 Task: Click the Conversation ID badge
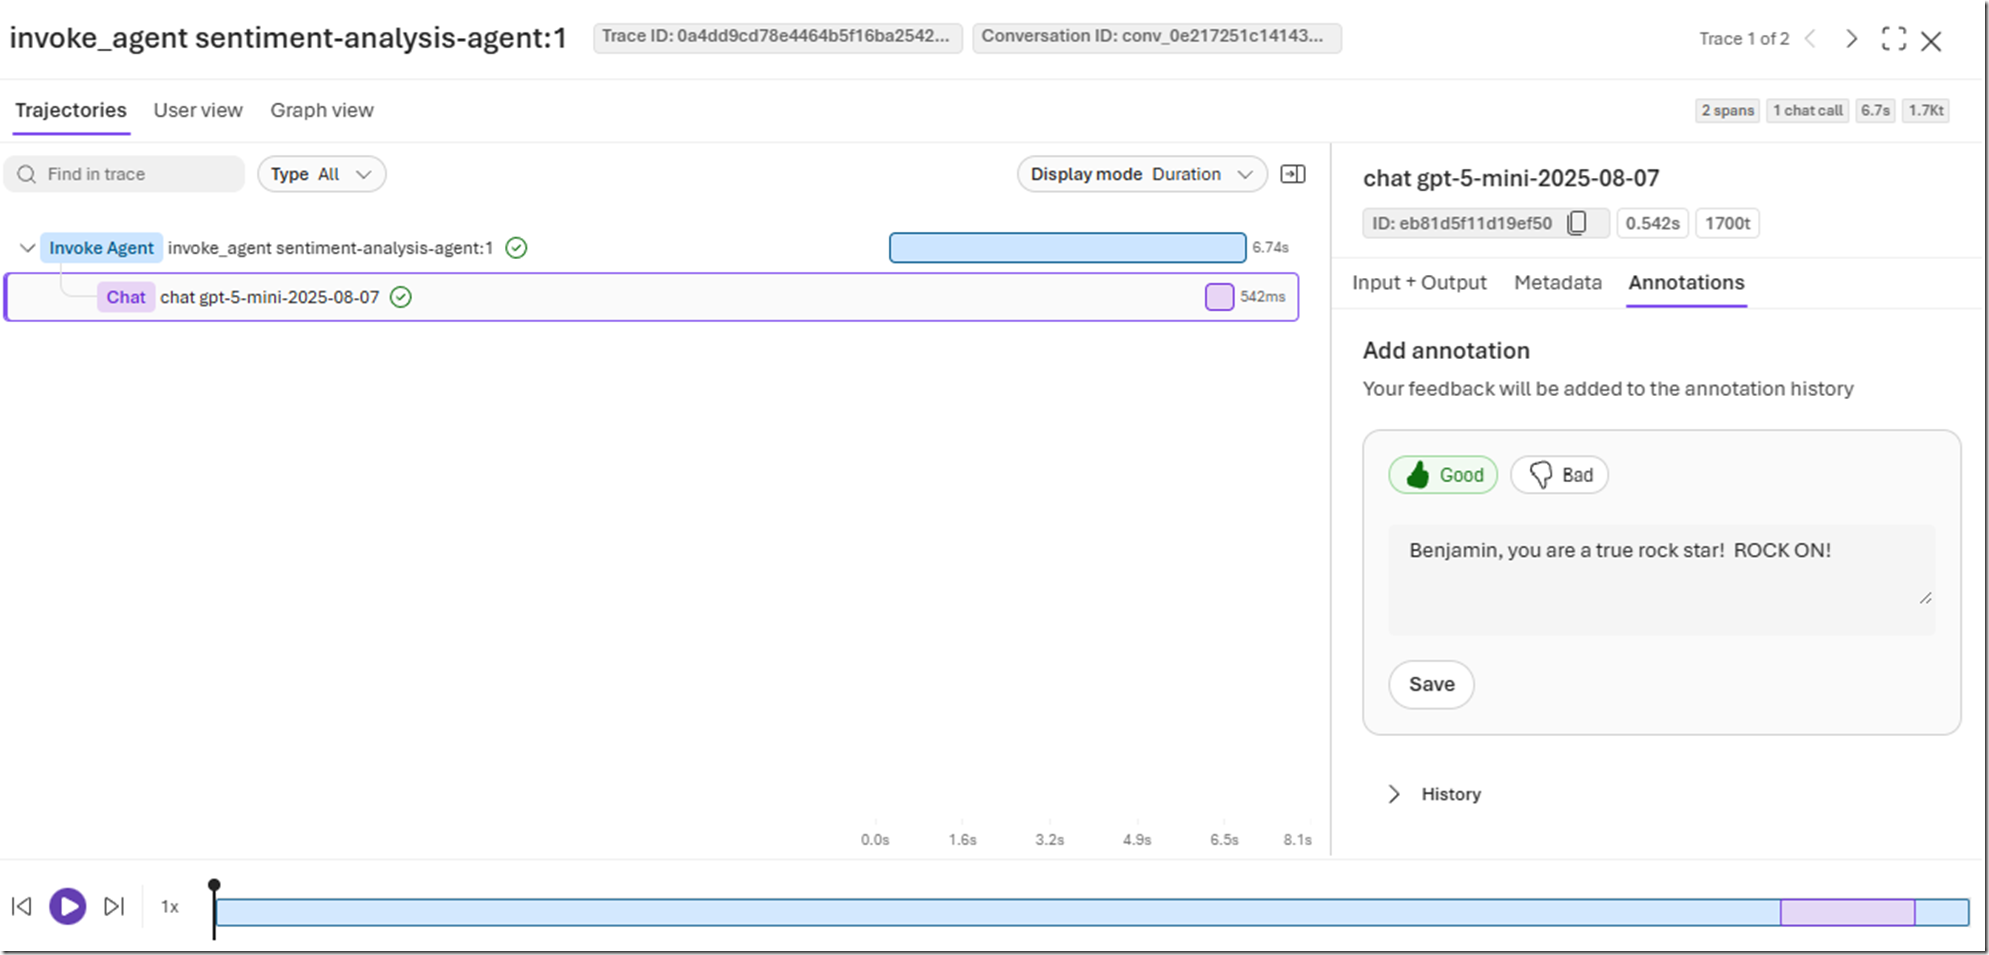[x=1156, y=37]
